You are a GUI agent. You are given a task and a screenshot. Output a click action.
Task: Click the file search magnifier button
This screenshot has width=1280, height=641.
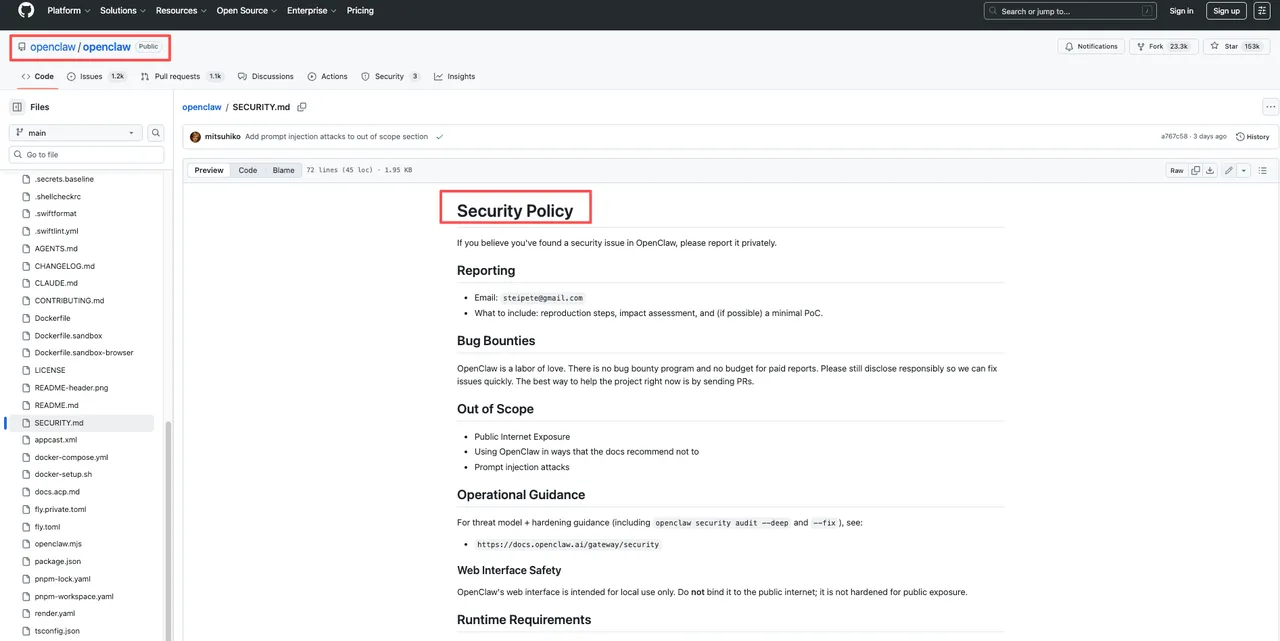pos(156,133)
